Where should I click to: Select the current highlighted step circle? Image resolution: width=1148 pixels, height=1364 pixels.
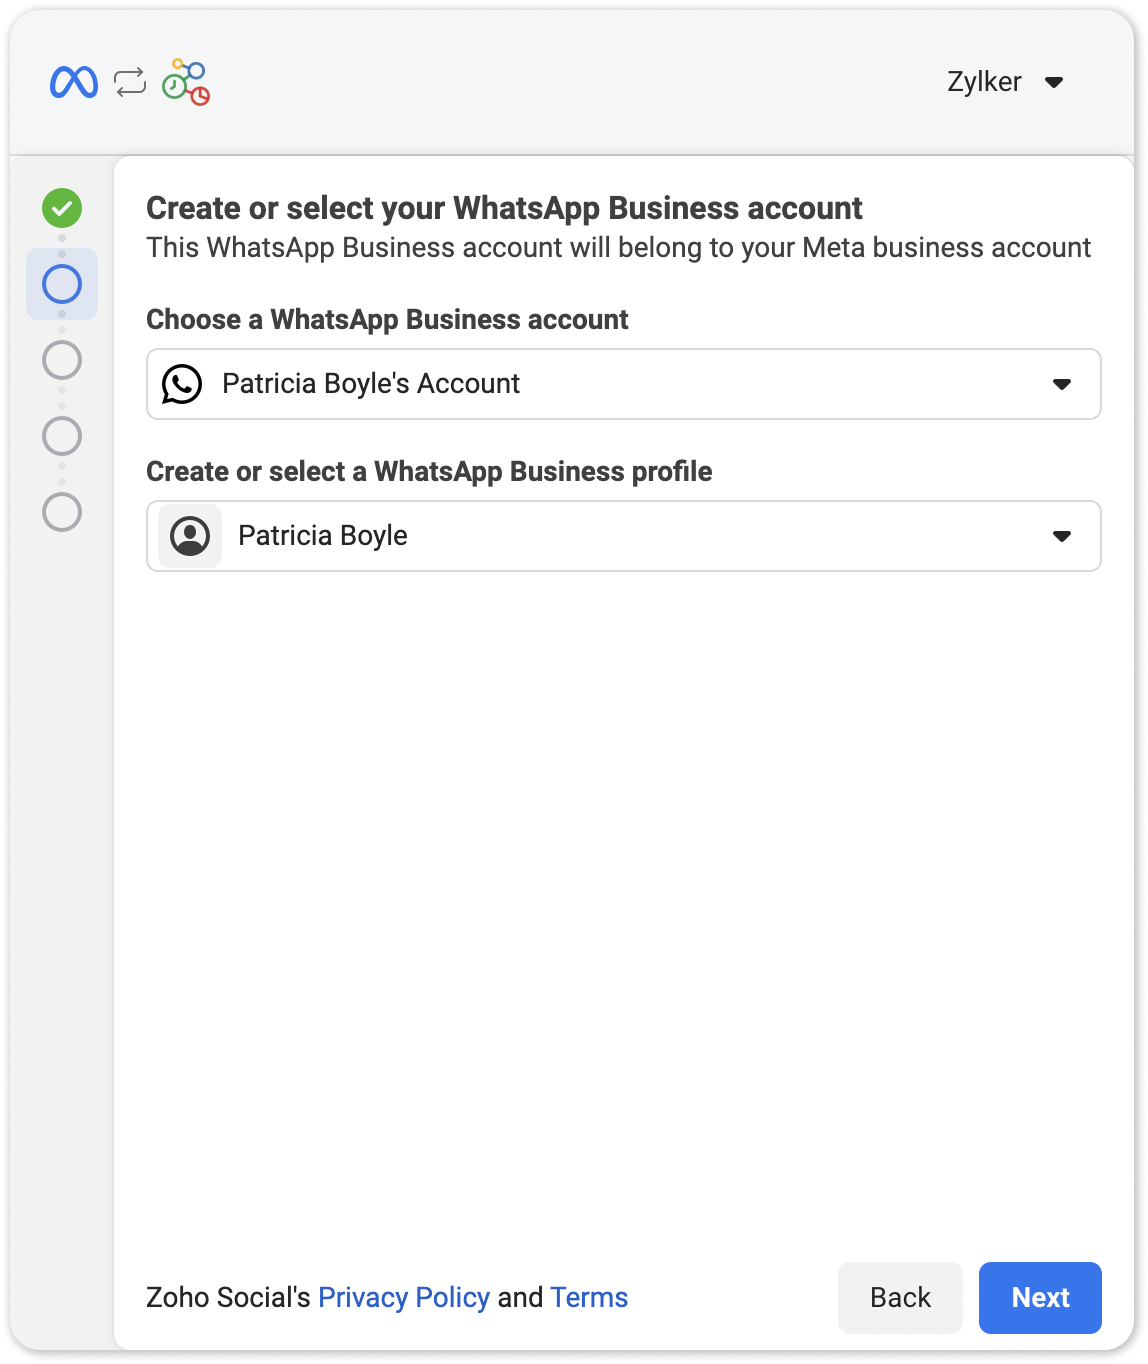[62, 284]
